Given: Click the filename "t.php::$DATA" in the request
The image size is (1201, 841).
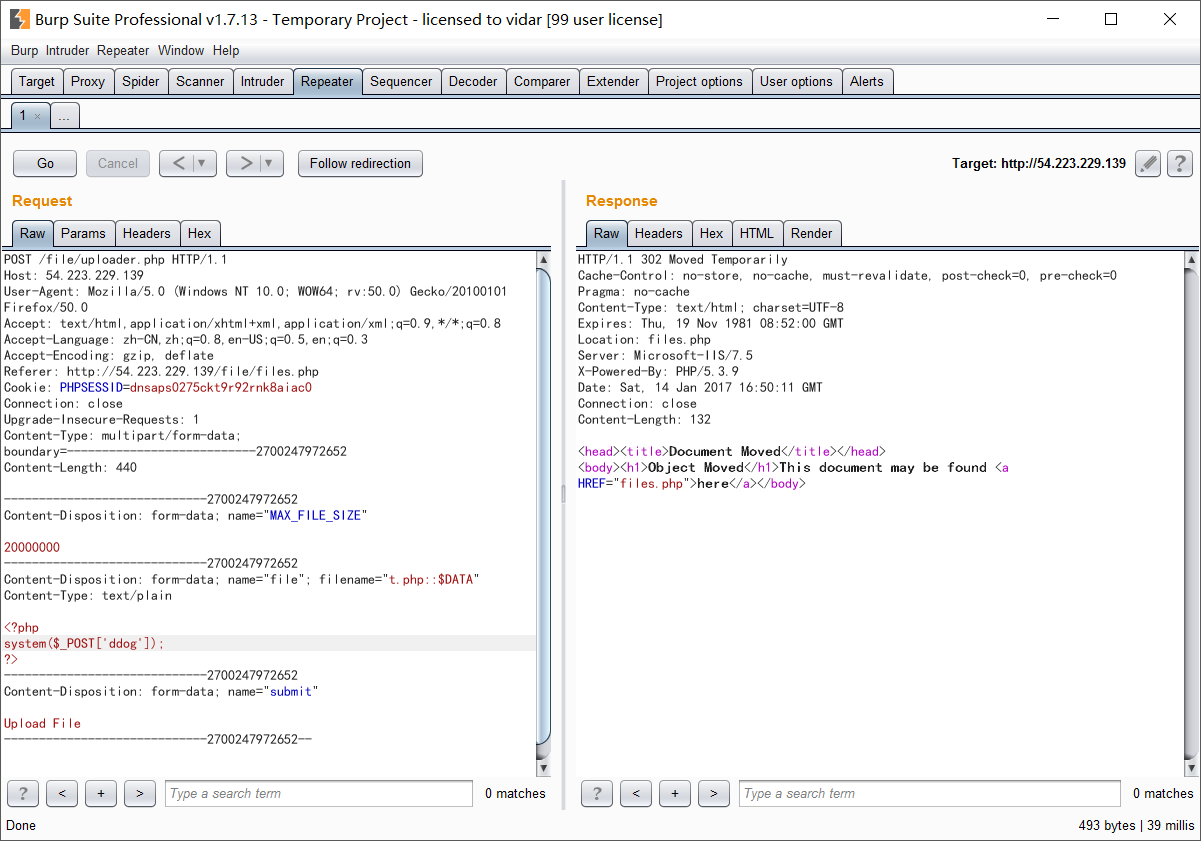Looking at the screenshot, I should (433, 579).
